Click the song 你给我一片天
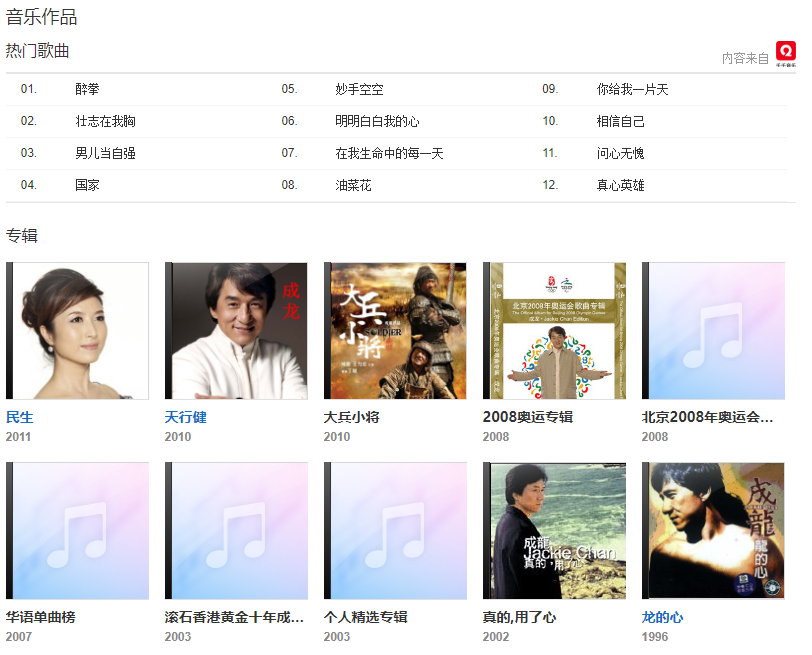The image size is (812, 655). (x=632, y=89)
